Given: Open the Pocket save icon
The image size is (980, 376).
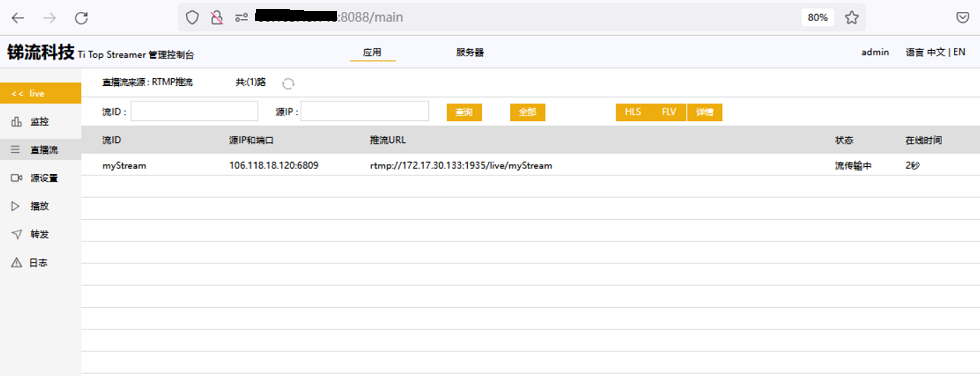Looking at the screenshot, I should (x=963, y=17).
